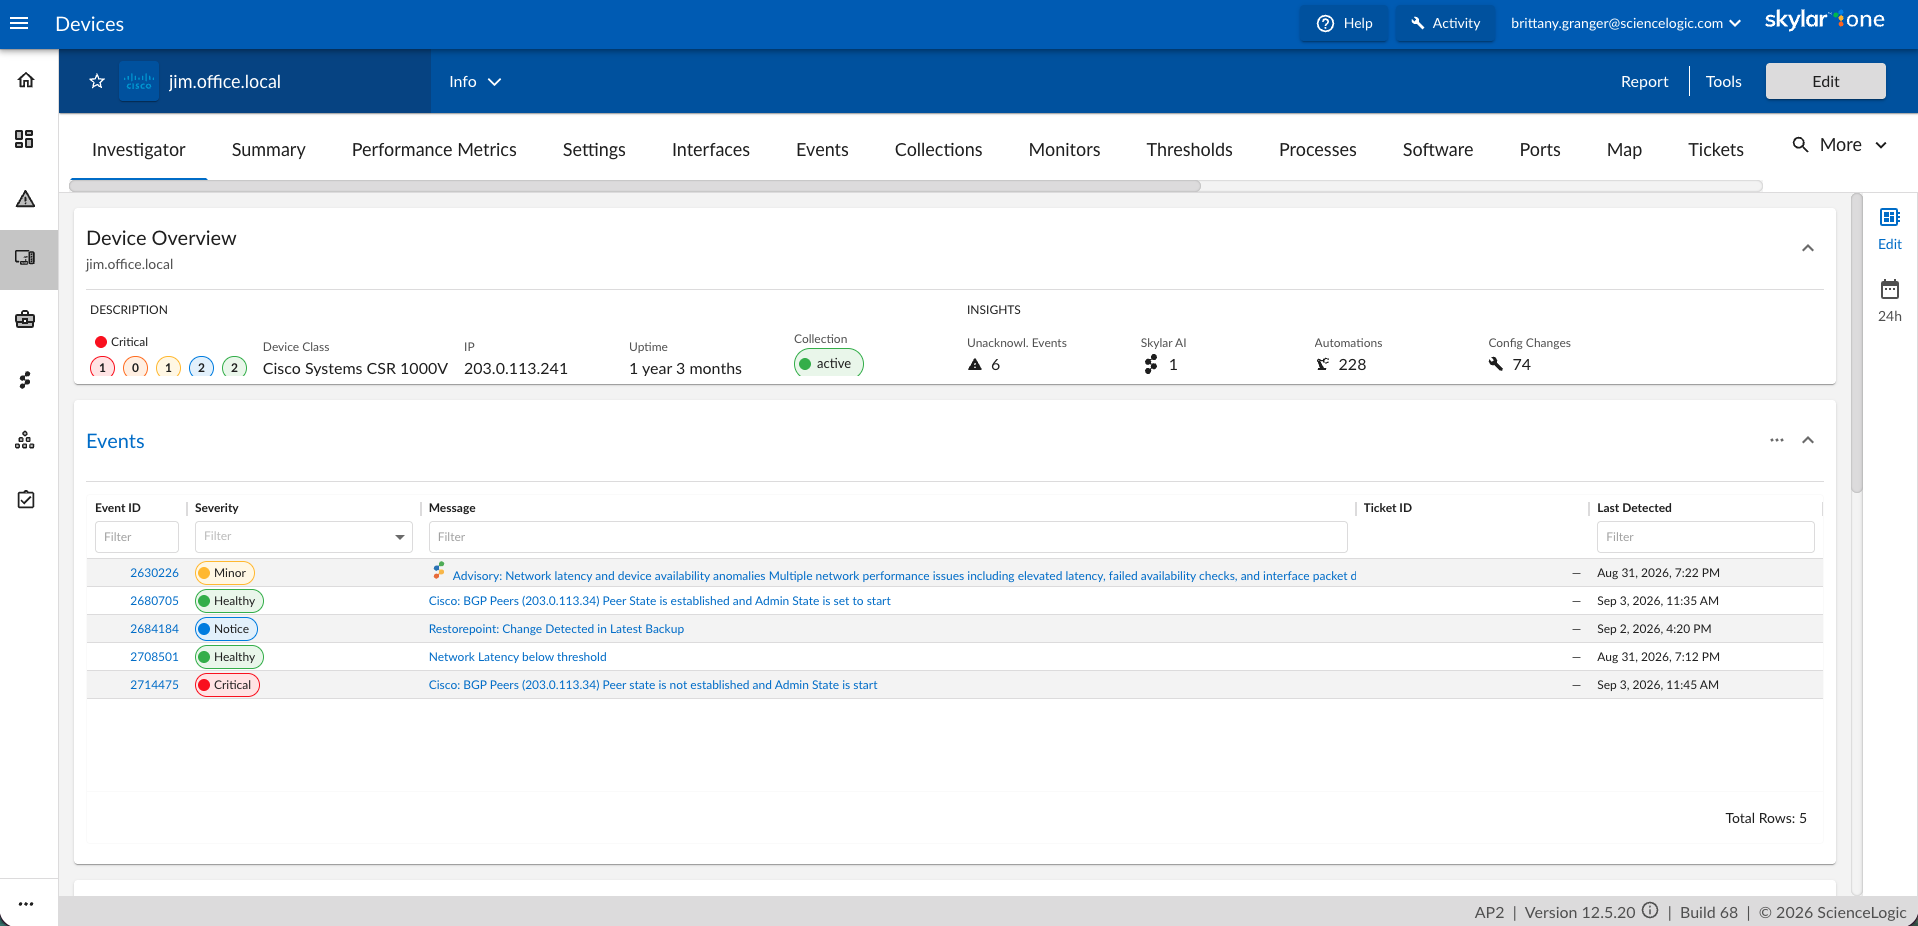Open the briefcase sidebar icon
1918x926 pixels.
point(26,320)
